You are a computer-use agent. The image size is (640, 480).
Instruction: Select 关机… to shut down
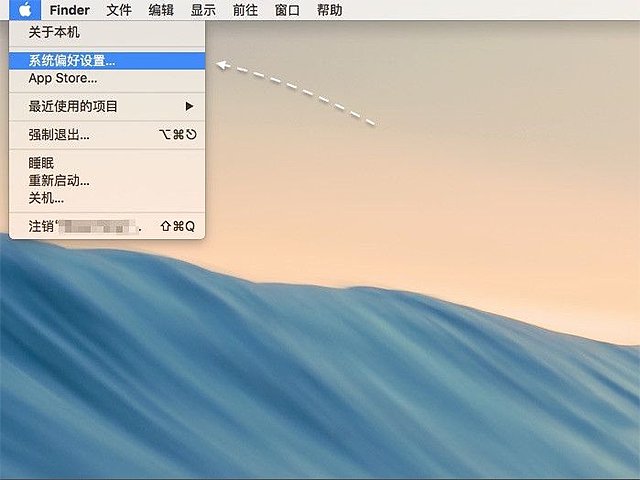coord(107,198)
